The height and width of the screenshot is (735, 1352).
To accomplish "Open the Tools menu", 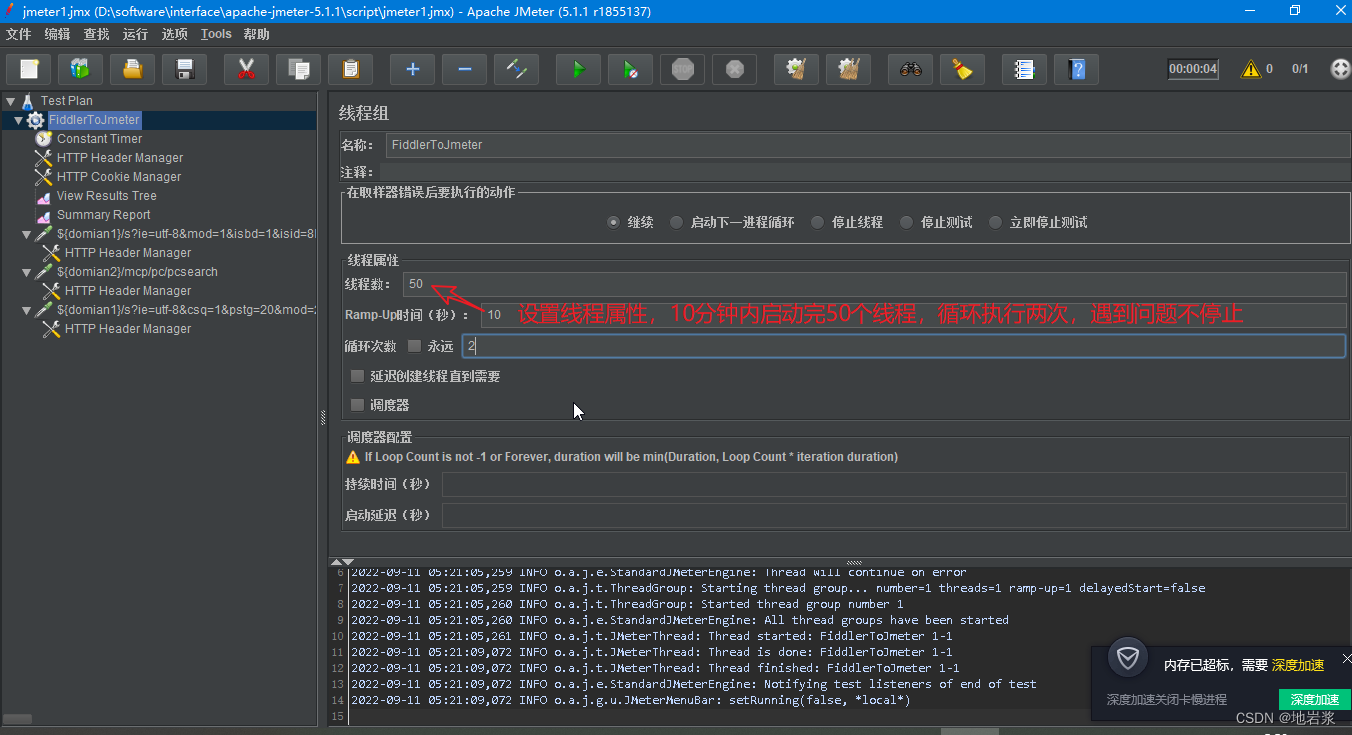I will point(216,33).
